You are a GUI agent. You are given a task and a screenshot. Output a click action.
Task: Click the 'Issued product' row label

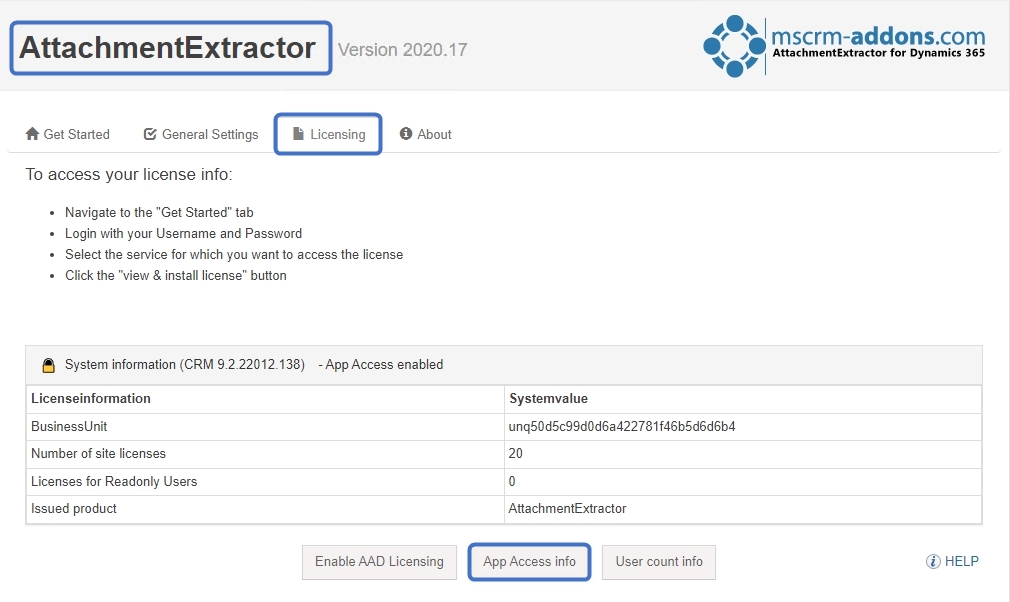click(x=73, y=509)
